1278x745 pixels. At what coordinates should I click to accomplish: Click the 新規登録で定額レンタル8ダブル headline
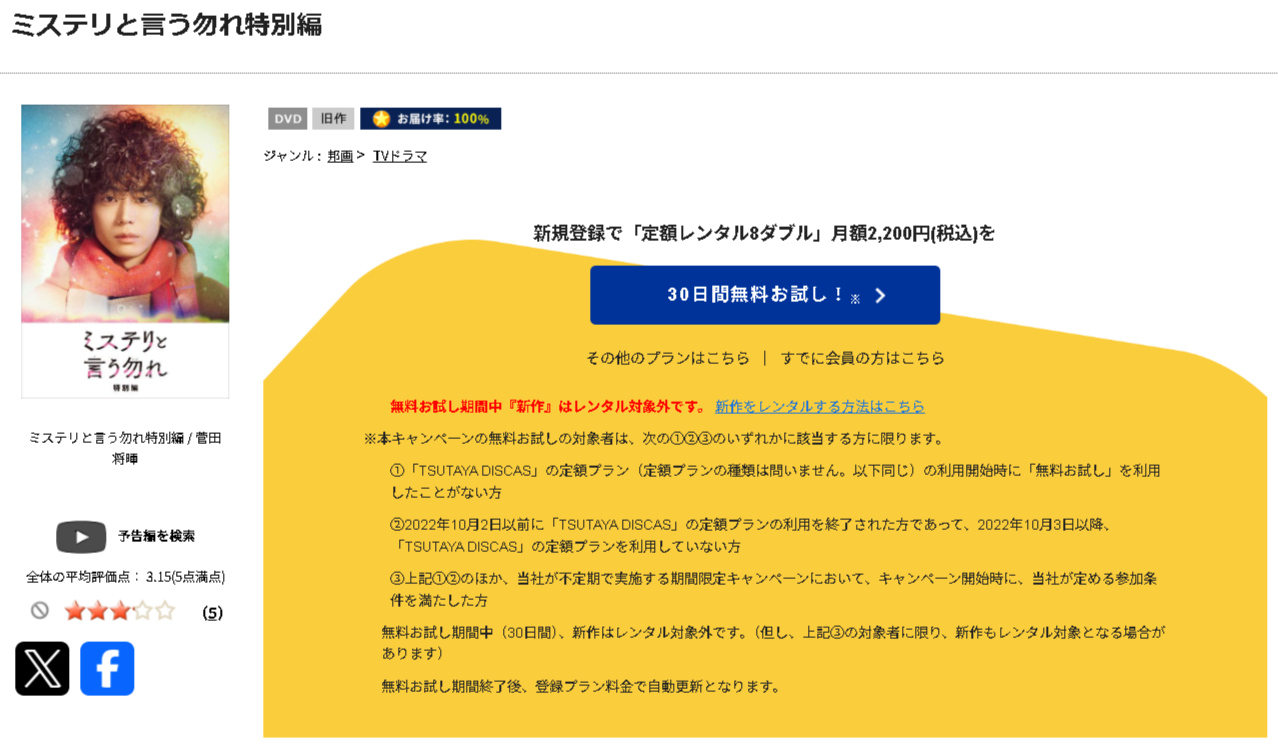[x=764, y=233]
